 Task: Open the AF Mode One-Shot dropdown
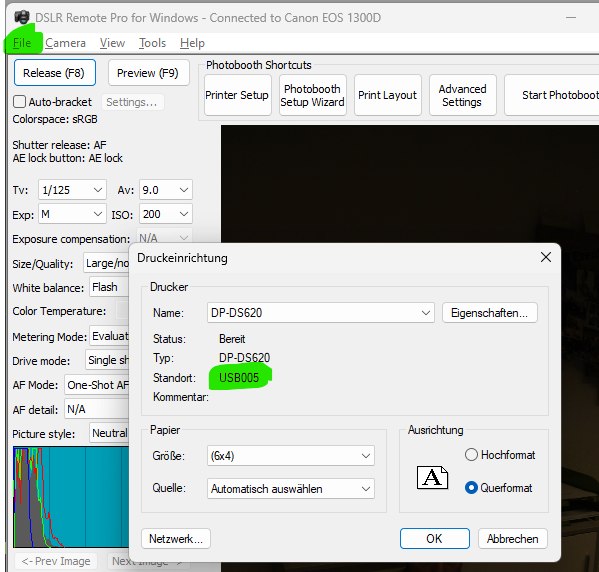point(97,384)
